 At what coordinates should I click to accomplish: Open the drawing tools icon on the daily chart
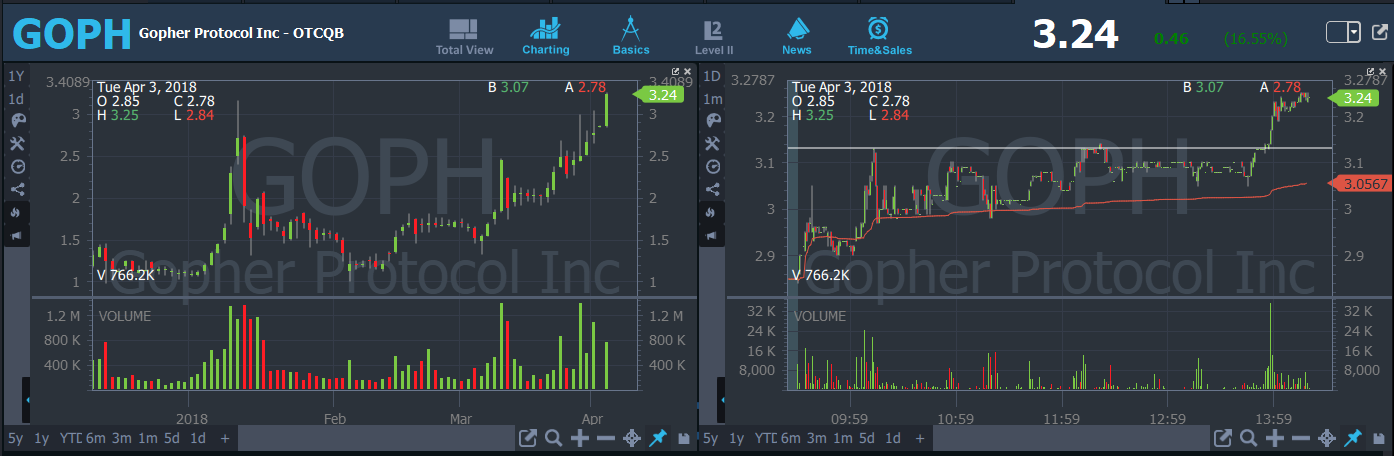point(17,143)
